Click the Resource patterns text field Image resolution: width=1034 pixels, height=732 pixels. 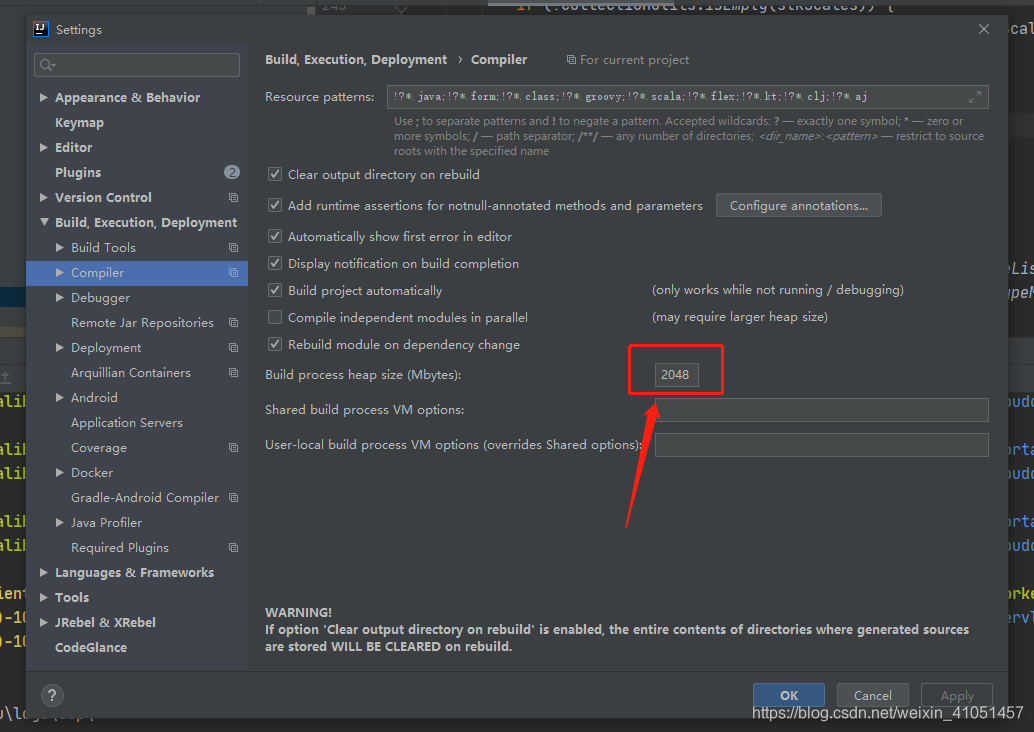688,97
